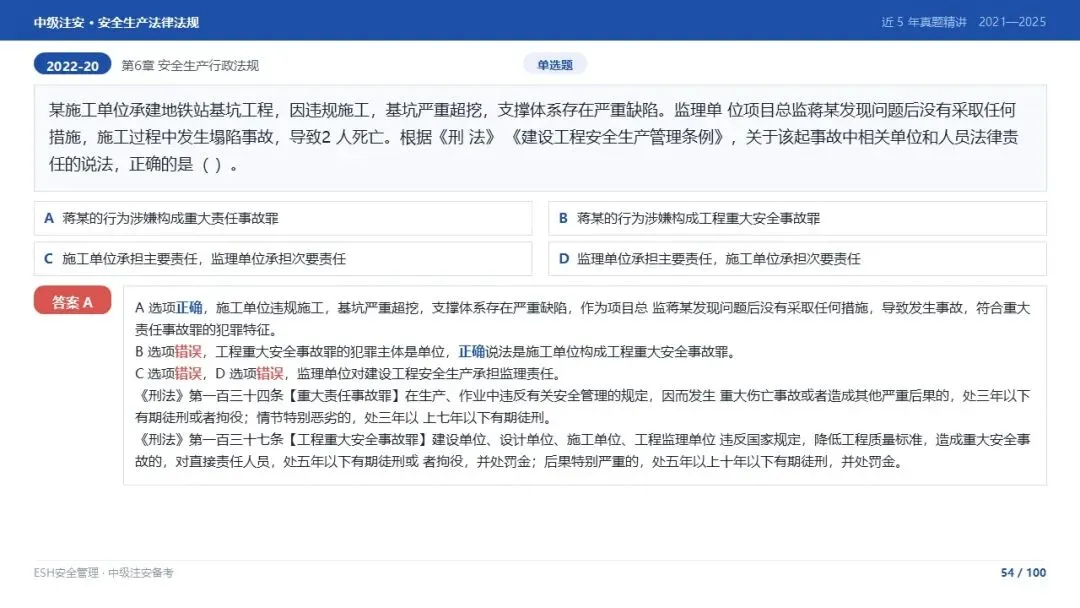
Task: Click the 单选题 question type tag
Action: [555, 65]
